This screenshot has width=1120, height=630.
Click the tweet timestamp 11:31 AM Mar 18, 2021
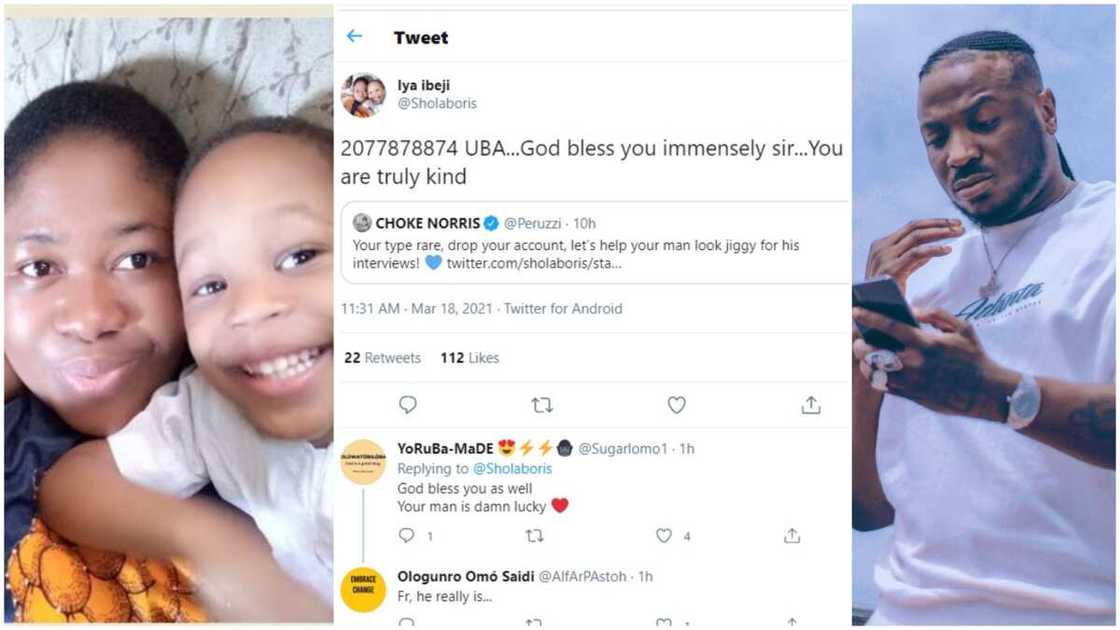pos(417,309)
